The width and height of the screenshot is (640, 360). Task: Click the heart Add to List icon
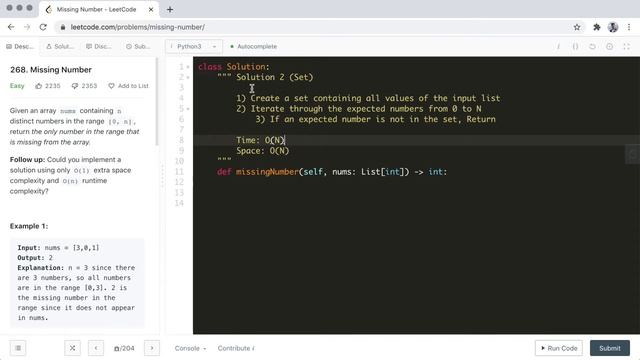[111, 86]
